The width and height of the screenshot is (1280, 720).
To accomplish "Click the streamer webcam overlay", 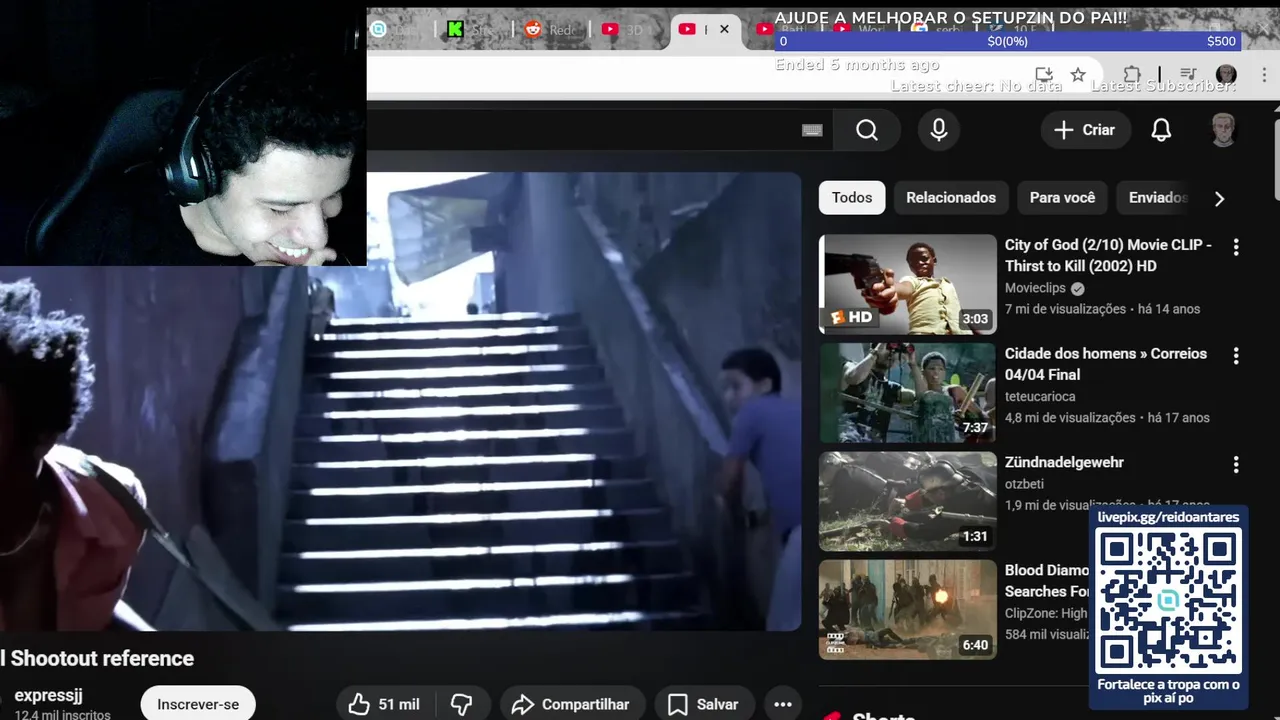I will click(183, 133).
